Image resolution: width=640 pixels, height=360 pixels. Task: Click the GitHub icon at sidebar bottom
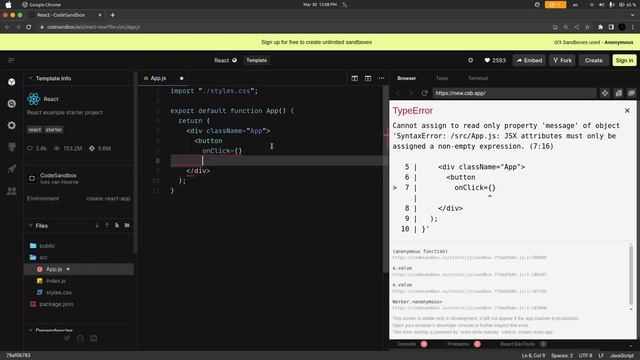pyautogui.click(x=80, y=338)
